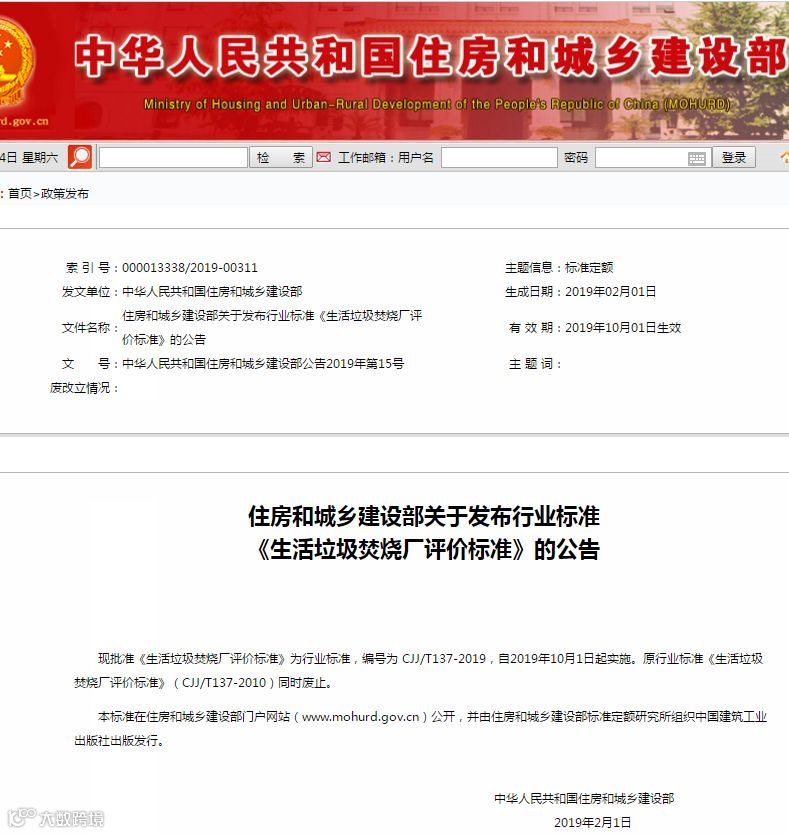789x834 pixels.
Task: Click the banner title 中华人民共和国住房和城乡建设部
Action: (x=430, y=56)
